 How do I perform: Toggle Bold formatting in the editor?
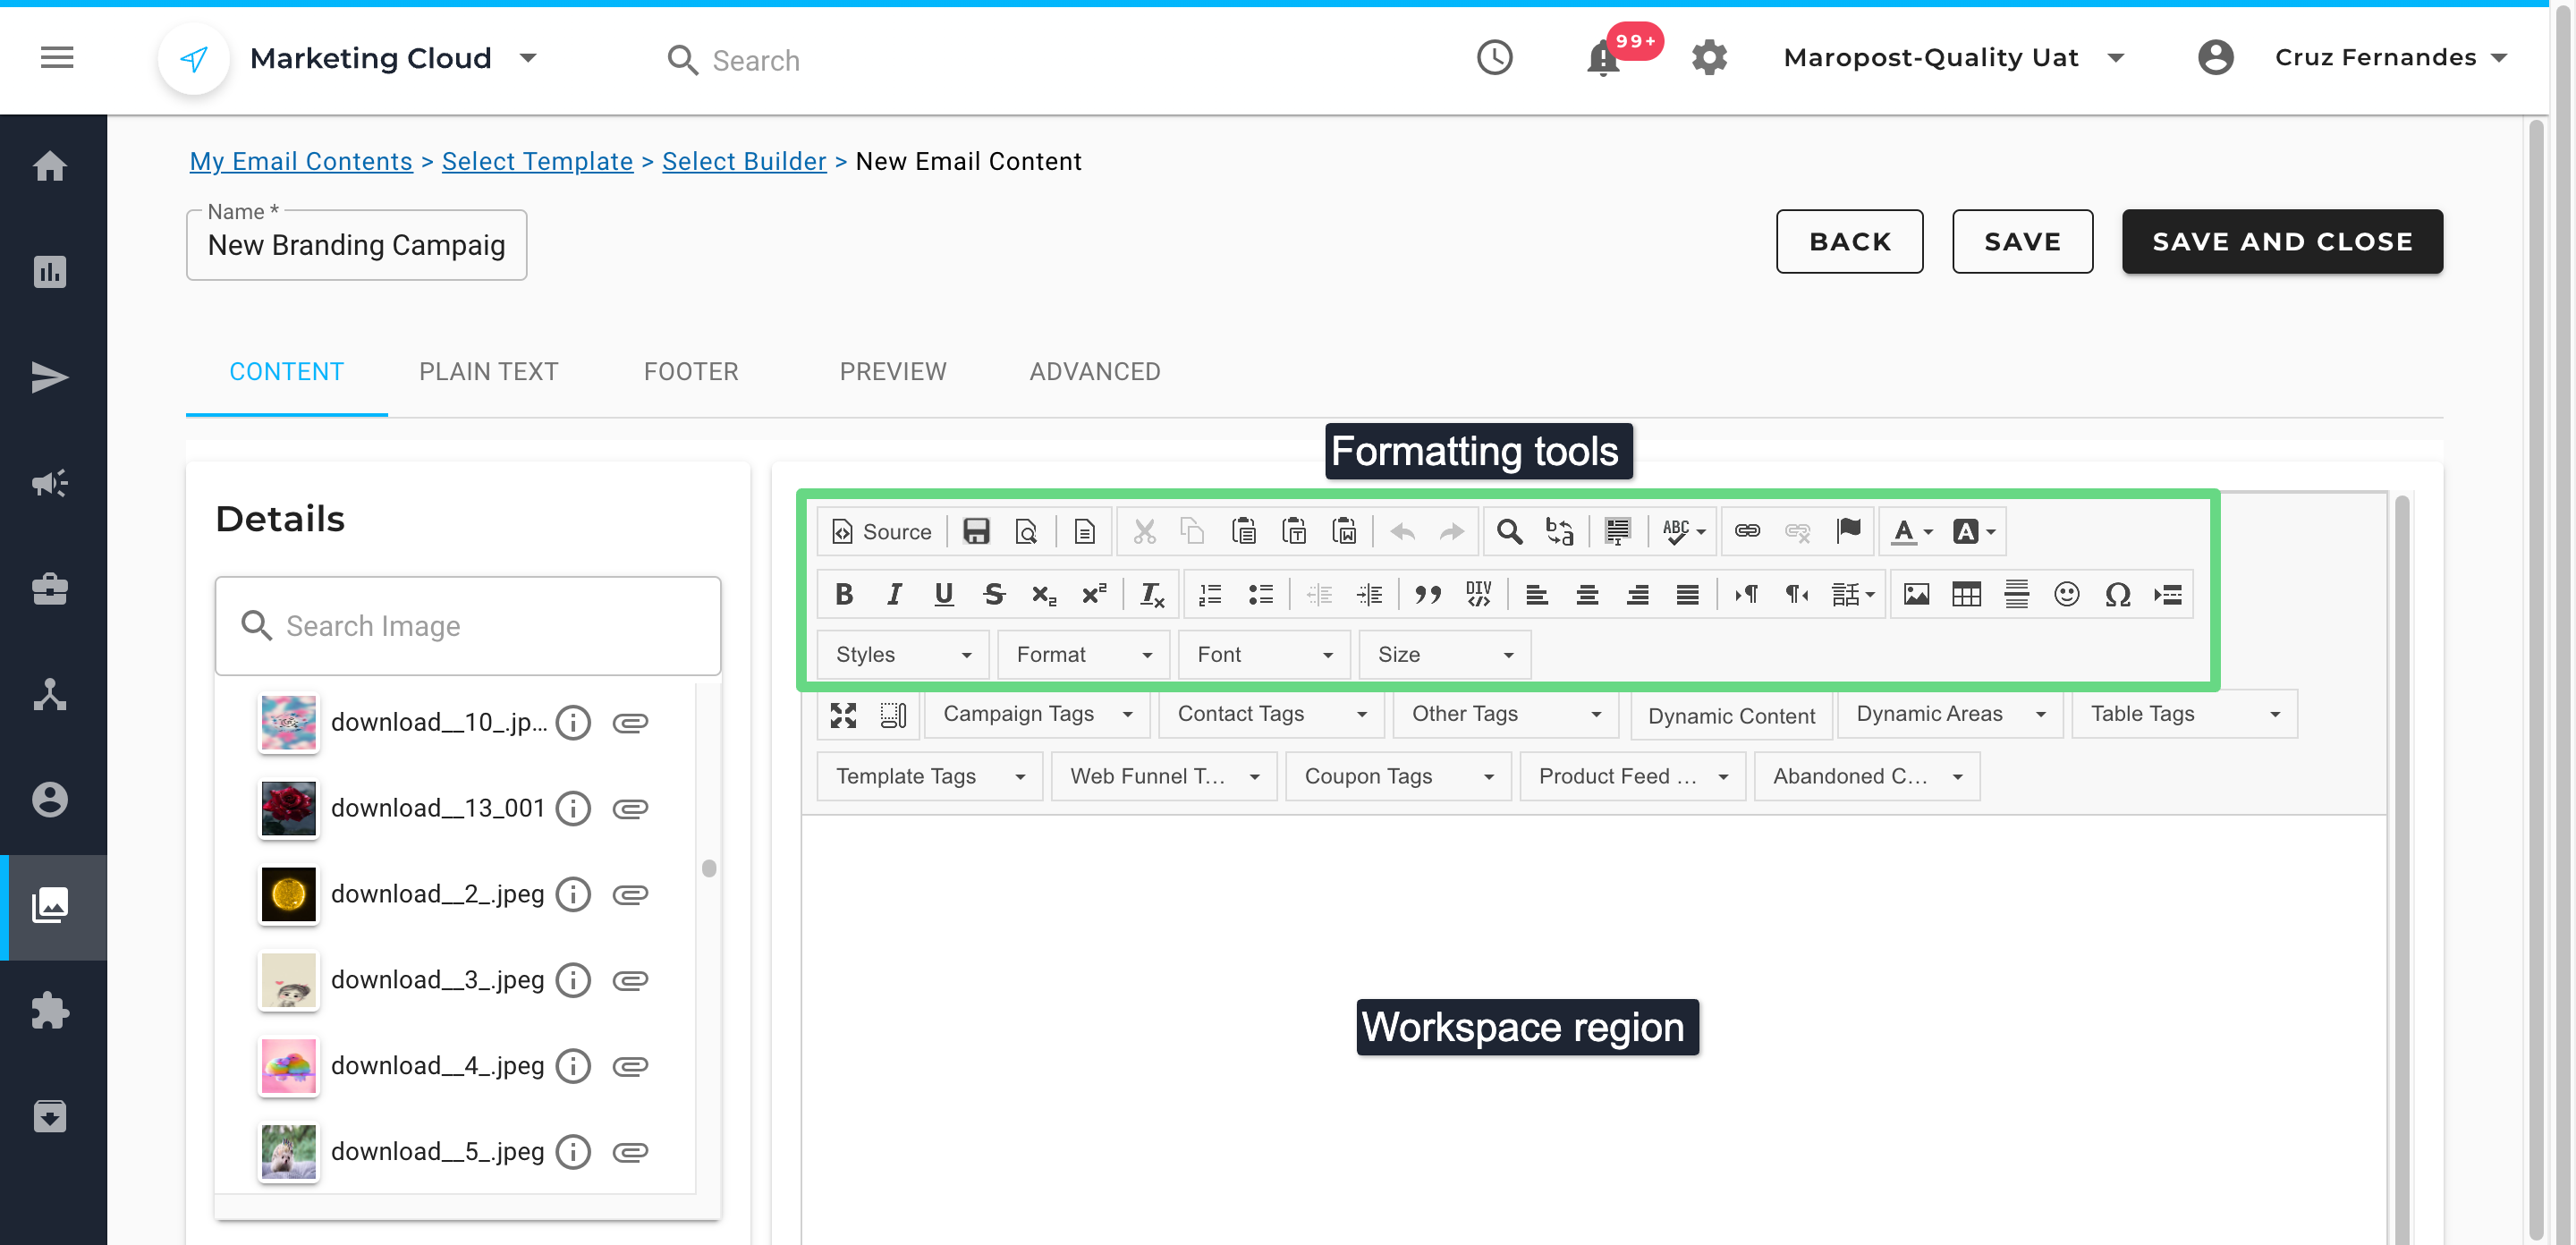pyautogui.click(x=843, y=595)
